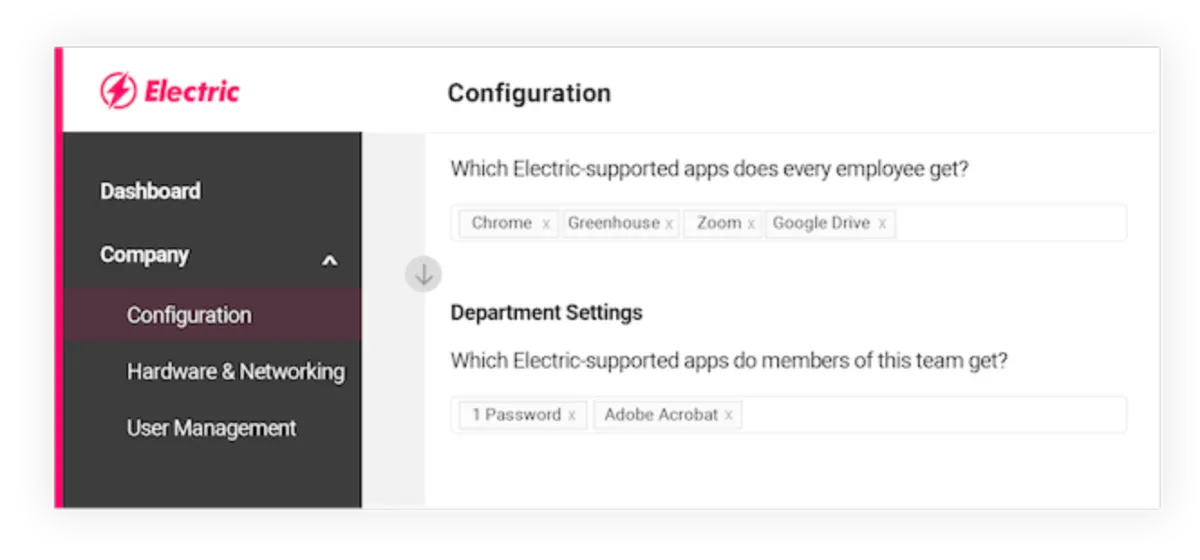This screenshot has height=560, width=1200.
Task: Click the Department Settings heading
Action: pos(546,313)
